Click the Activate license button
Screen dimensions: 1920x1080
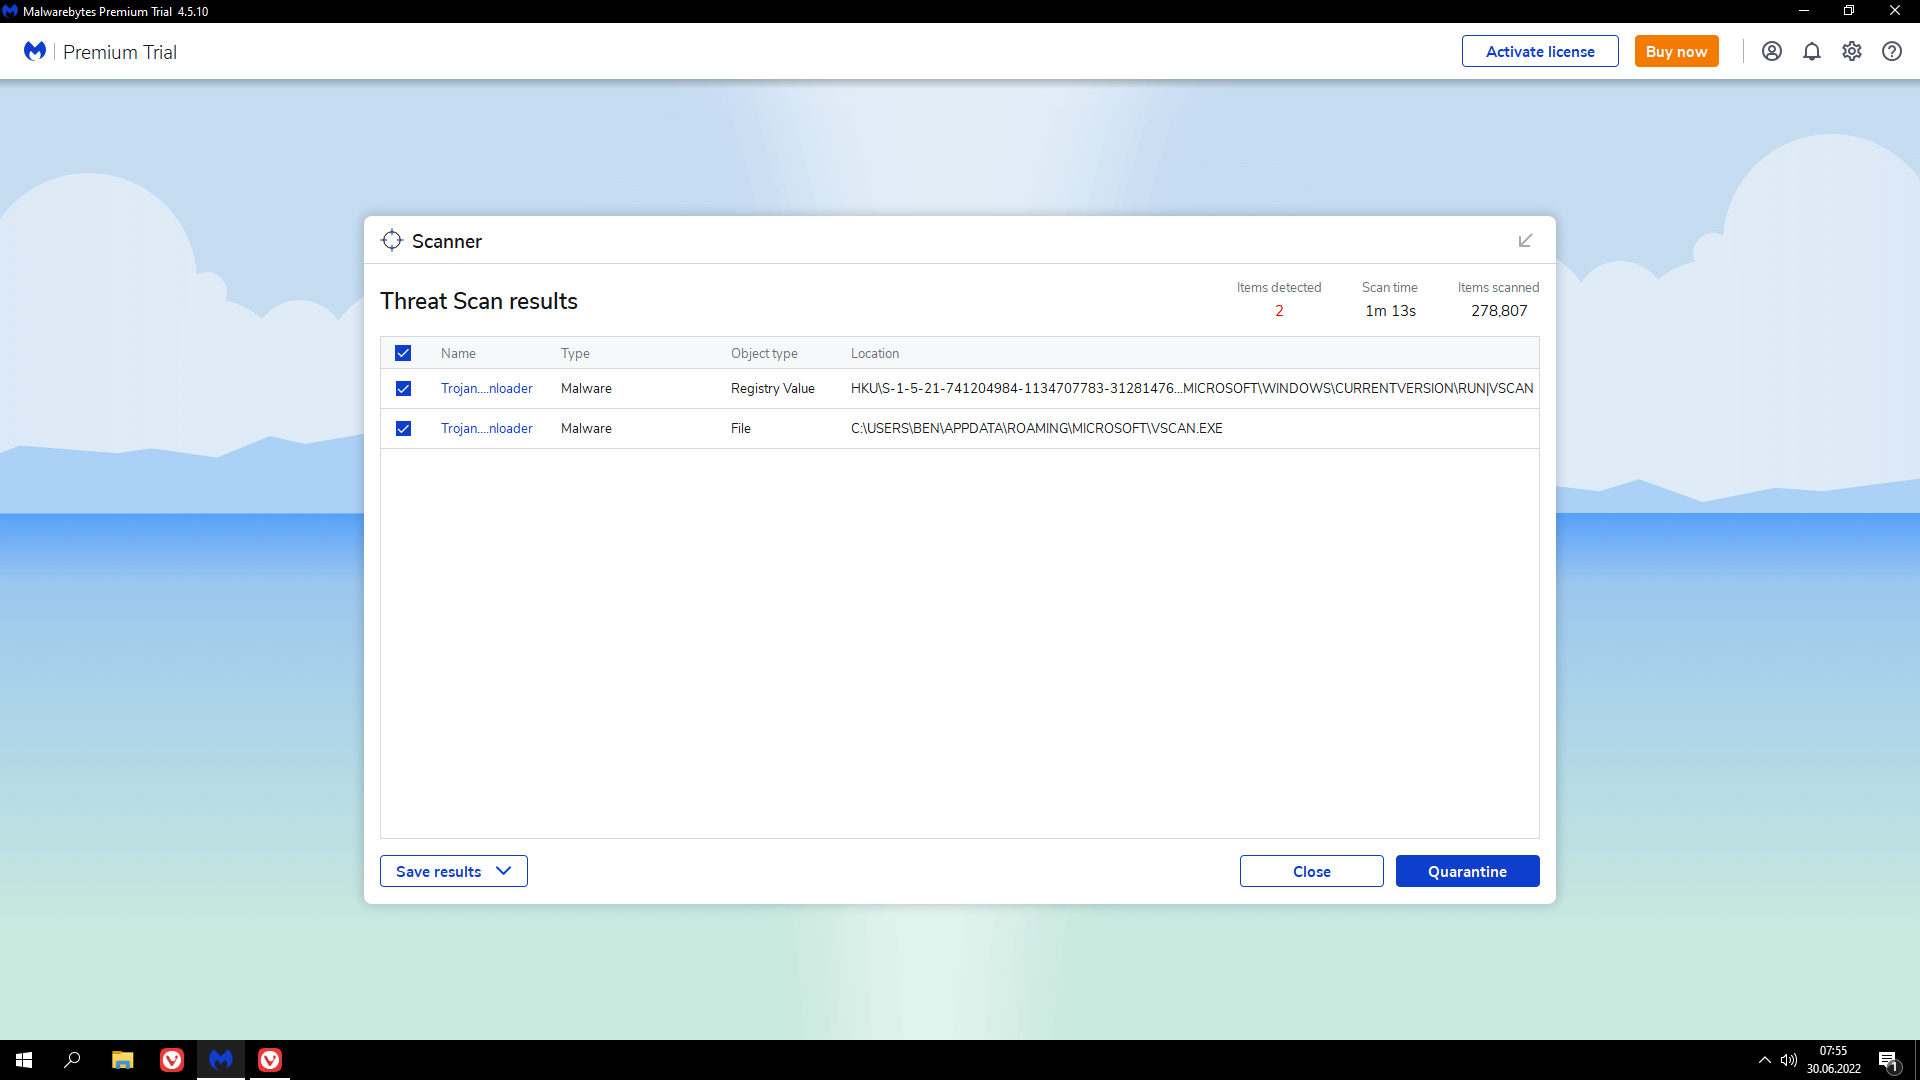click(1539, 51)
